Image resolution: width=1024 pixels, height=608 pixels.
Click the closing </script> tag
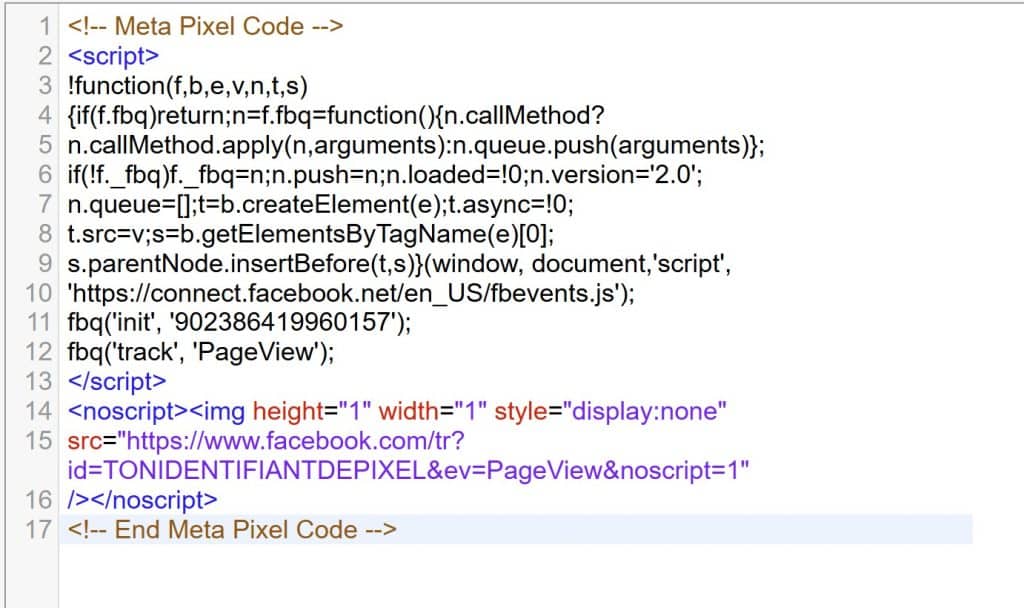coord(117,381)
